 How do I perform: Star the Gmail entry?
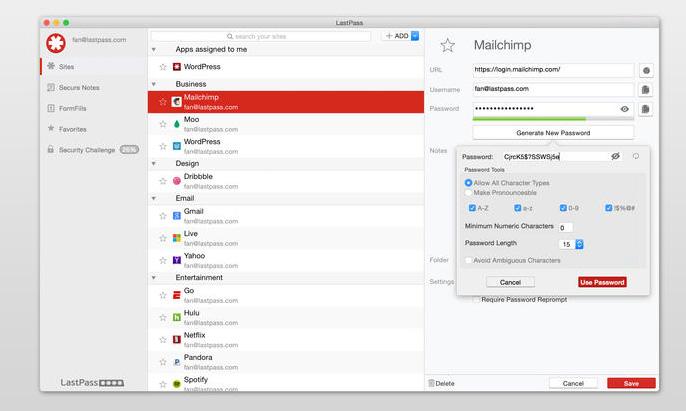(163, 216)
